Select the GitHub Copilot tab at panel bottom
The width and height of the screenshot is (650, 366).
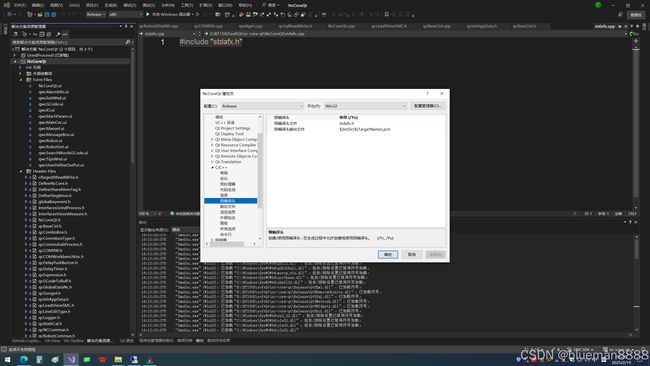click(26, 341)
